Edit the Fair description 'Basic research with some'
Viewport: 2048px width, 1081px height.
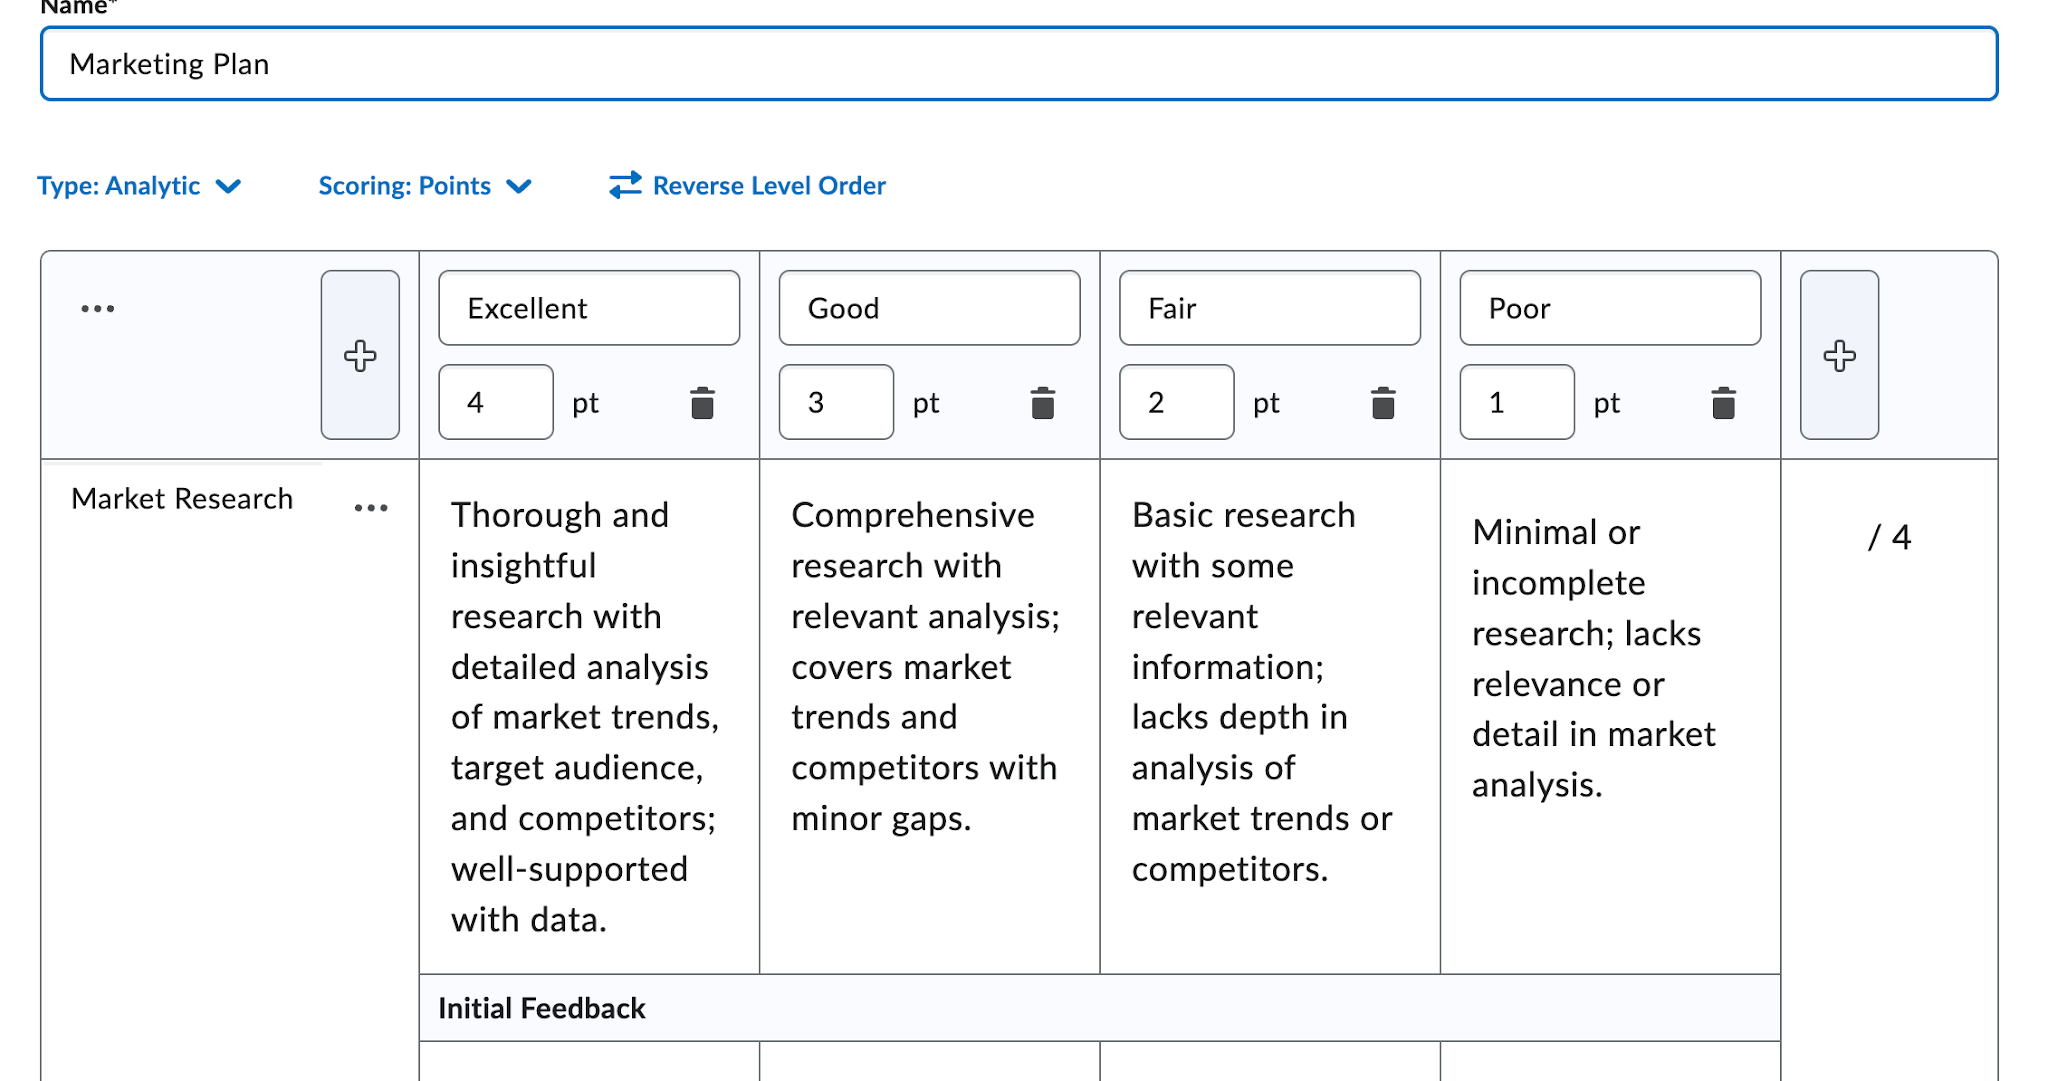click(x=1270, y=717)
